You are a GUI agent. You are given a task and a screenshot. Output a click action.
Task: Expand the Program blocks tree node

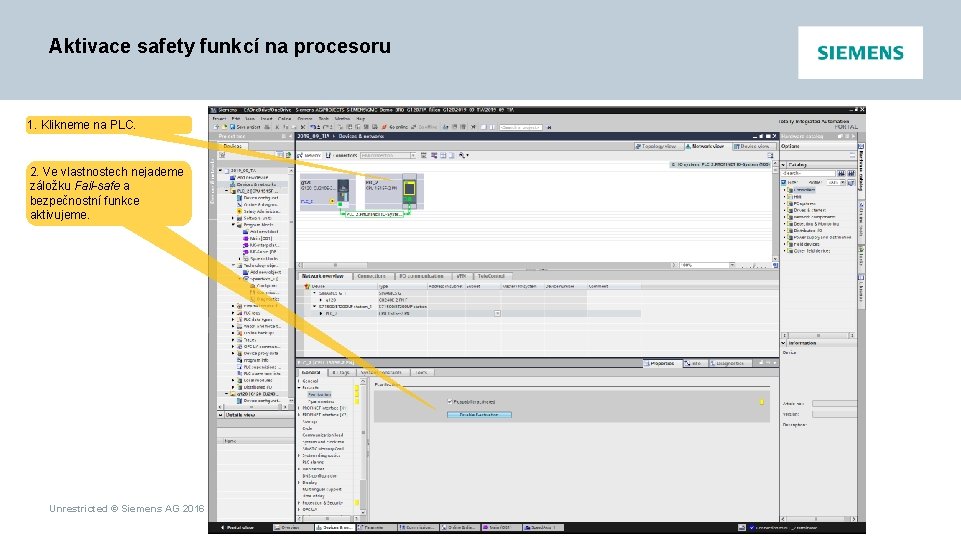[234, 225]
